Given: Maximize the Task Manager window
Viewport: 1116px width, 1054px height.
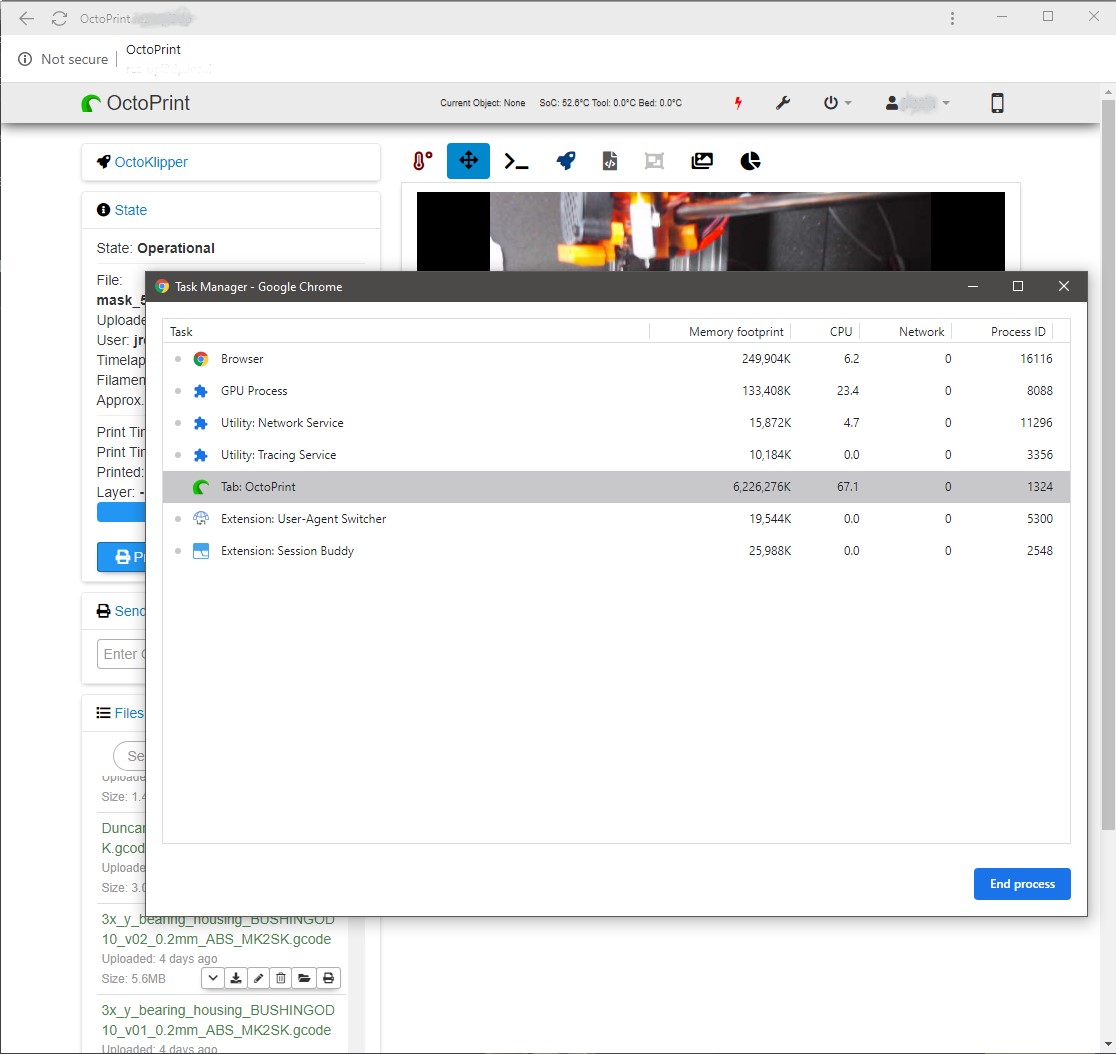Looking at the screenshot, I should [x=1018, y=286].
